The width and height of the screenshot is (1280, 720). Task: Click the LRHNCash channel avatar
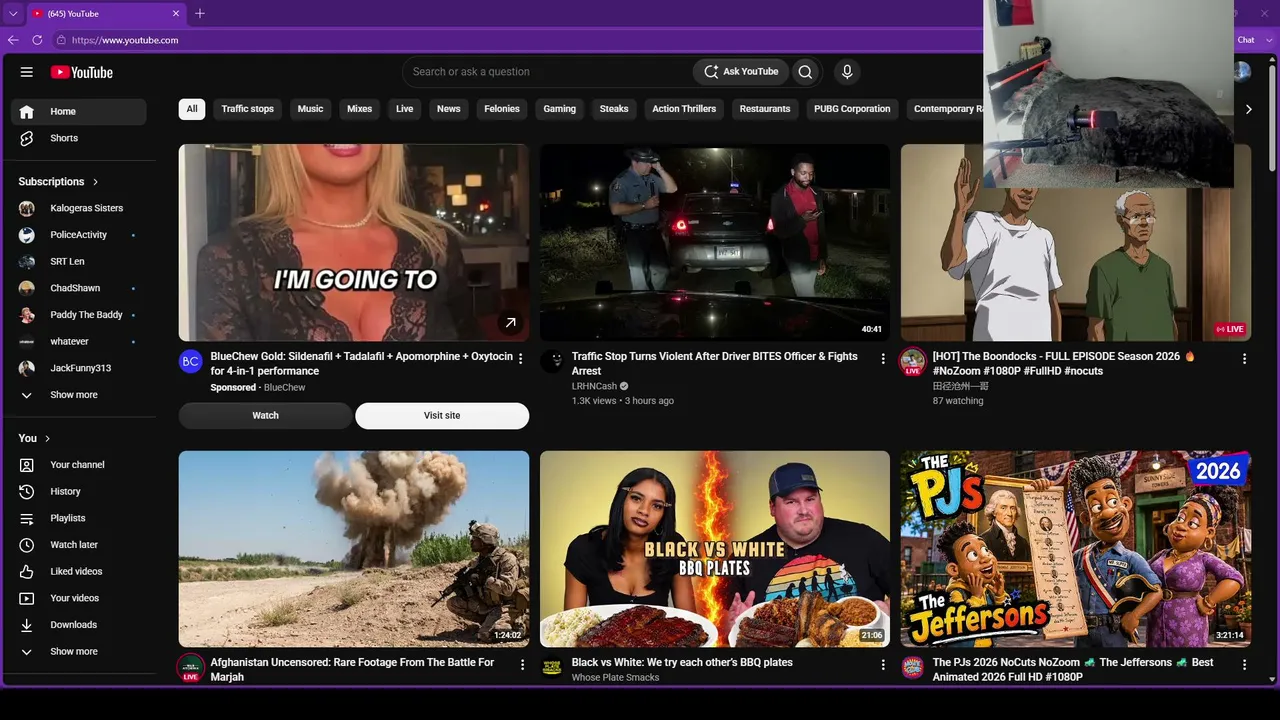pyautogui.click(x=552, y=361)
